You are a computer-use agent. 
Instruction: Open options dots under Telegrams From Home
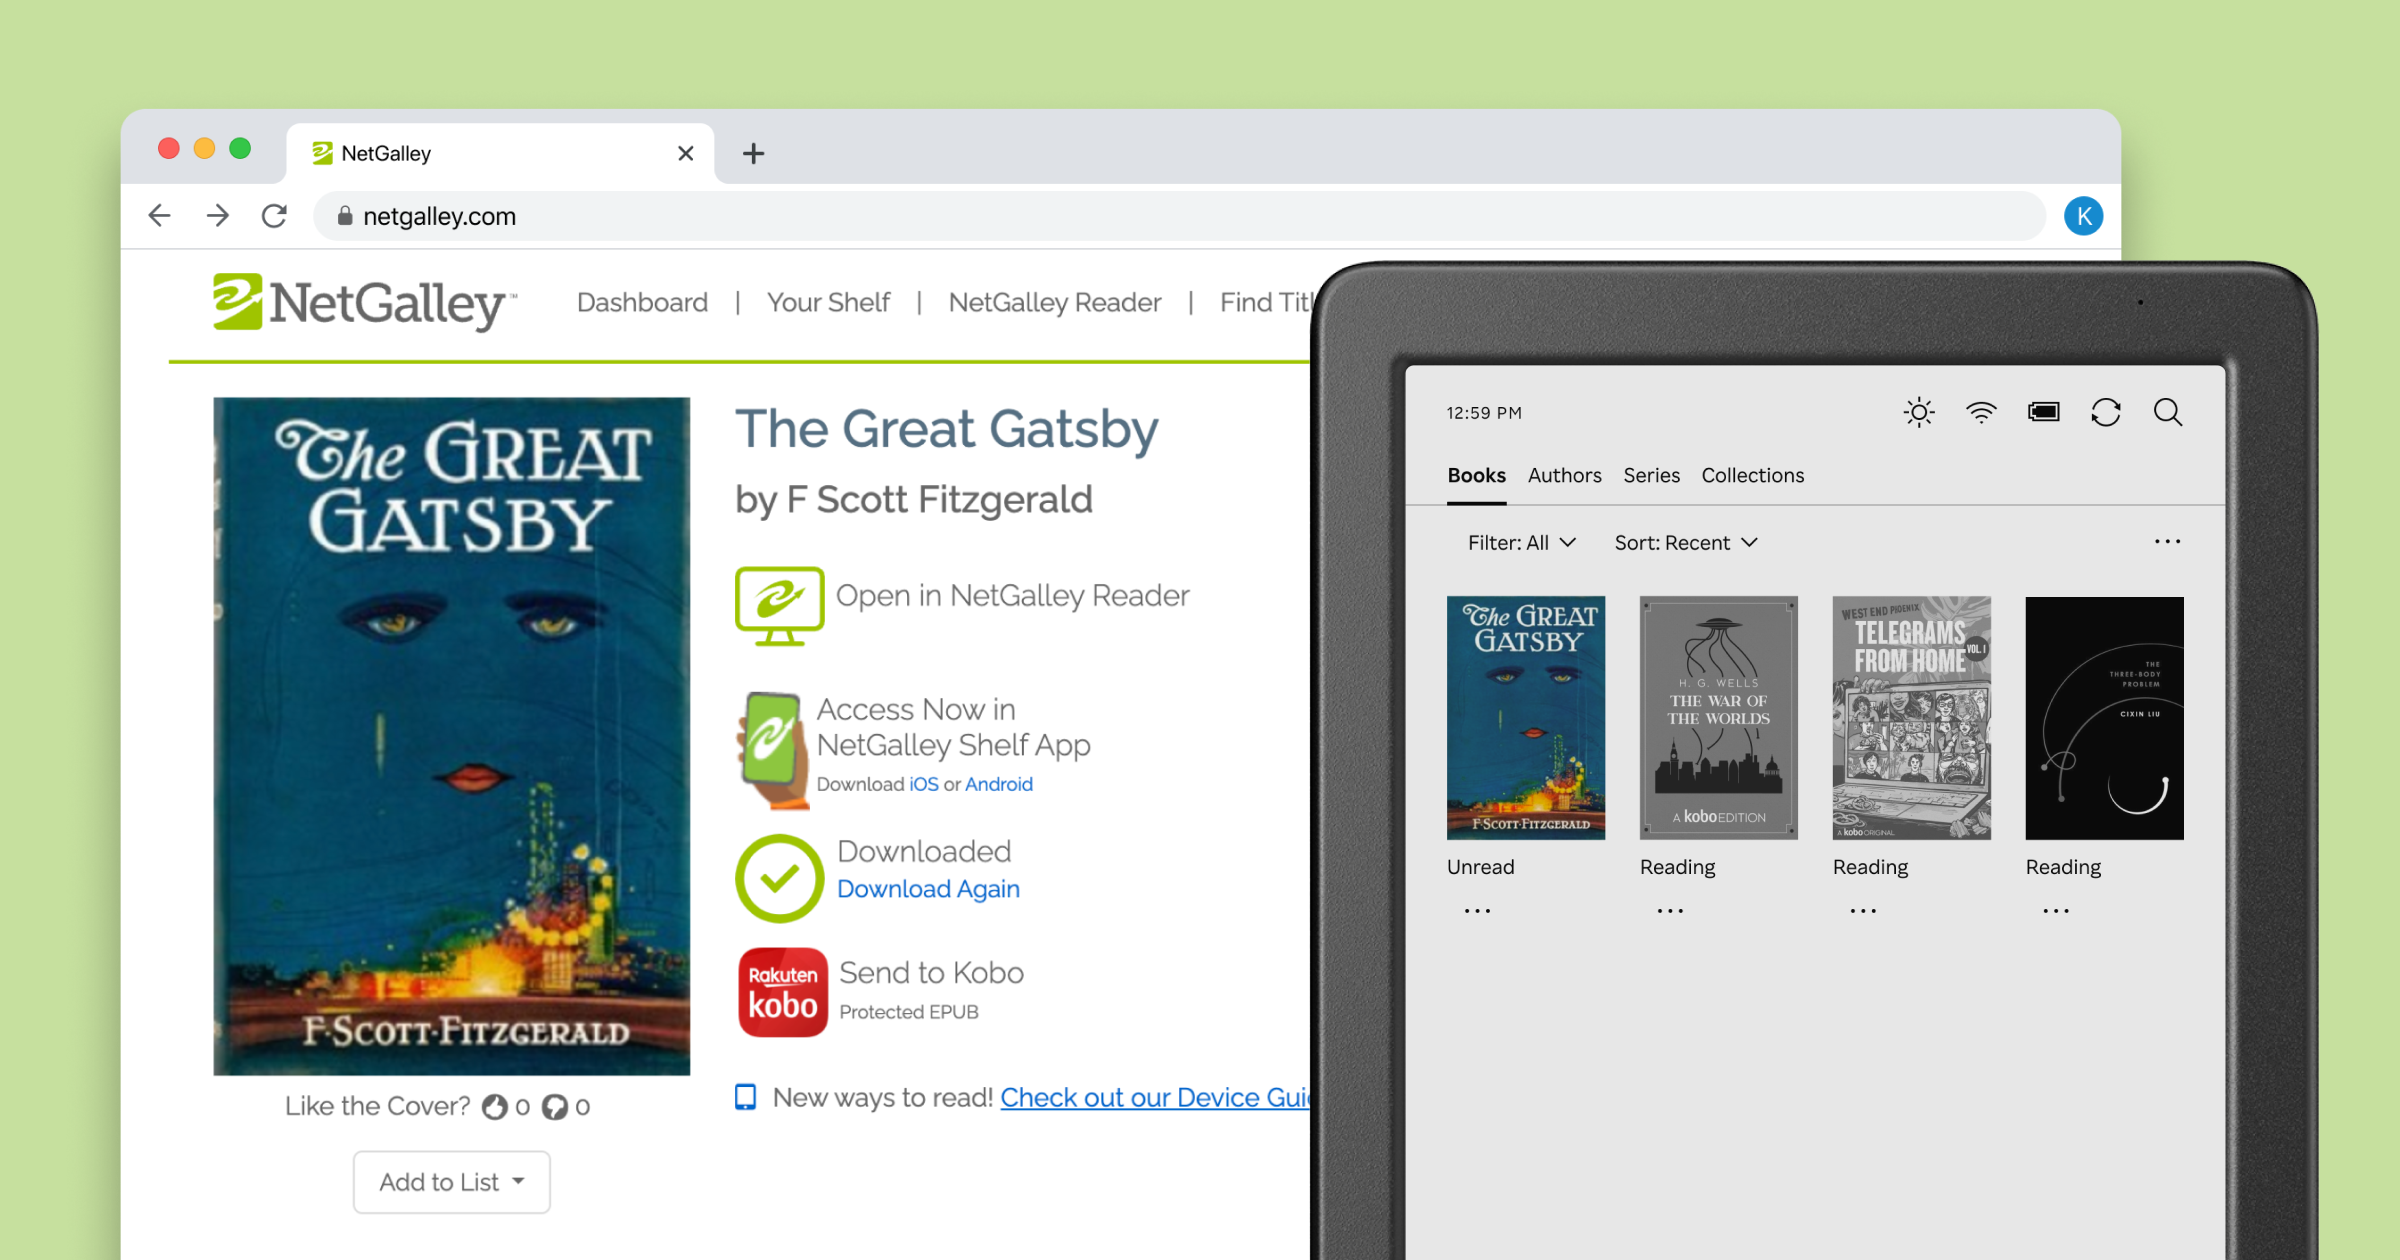(x=1863, y=911)
